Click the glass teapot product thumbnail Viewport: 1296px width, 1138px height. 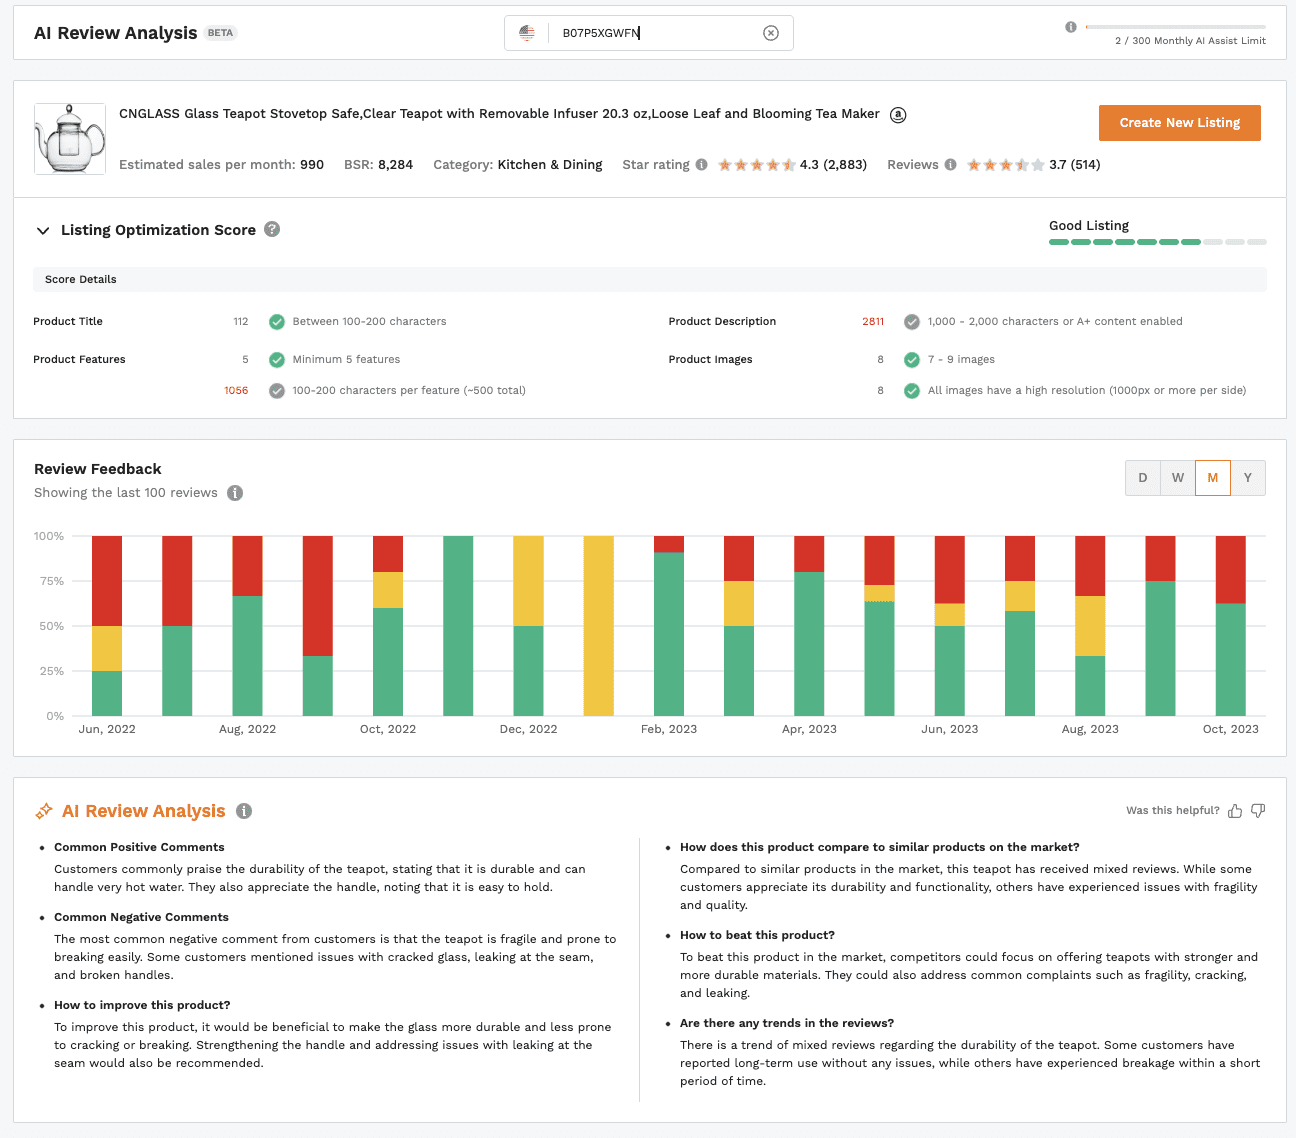click(x=70, y=139)
